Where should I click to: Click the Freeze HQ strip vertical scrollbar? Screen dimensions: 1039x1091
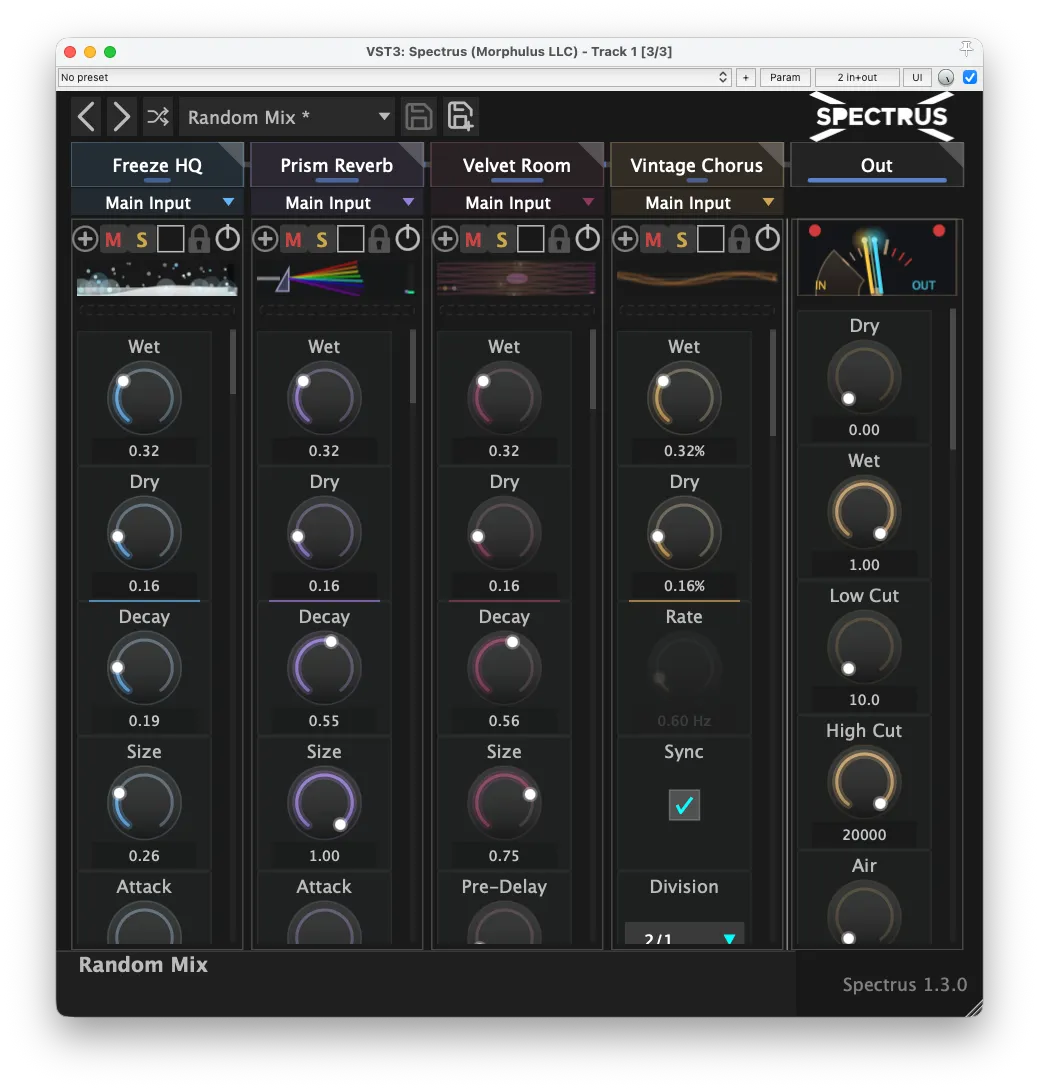pyautogui.click(x=232, y=362)
